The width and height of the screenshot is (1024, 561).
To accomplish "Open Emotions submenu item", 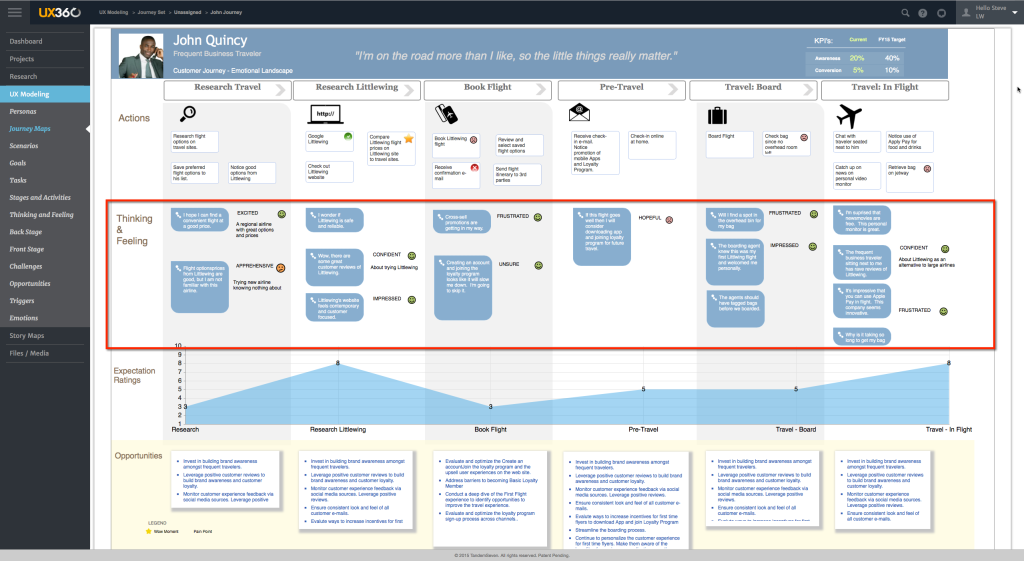I will point(24,318).
